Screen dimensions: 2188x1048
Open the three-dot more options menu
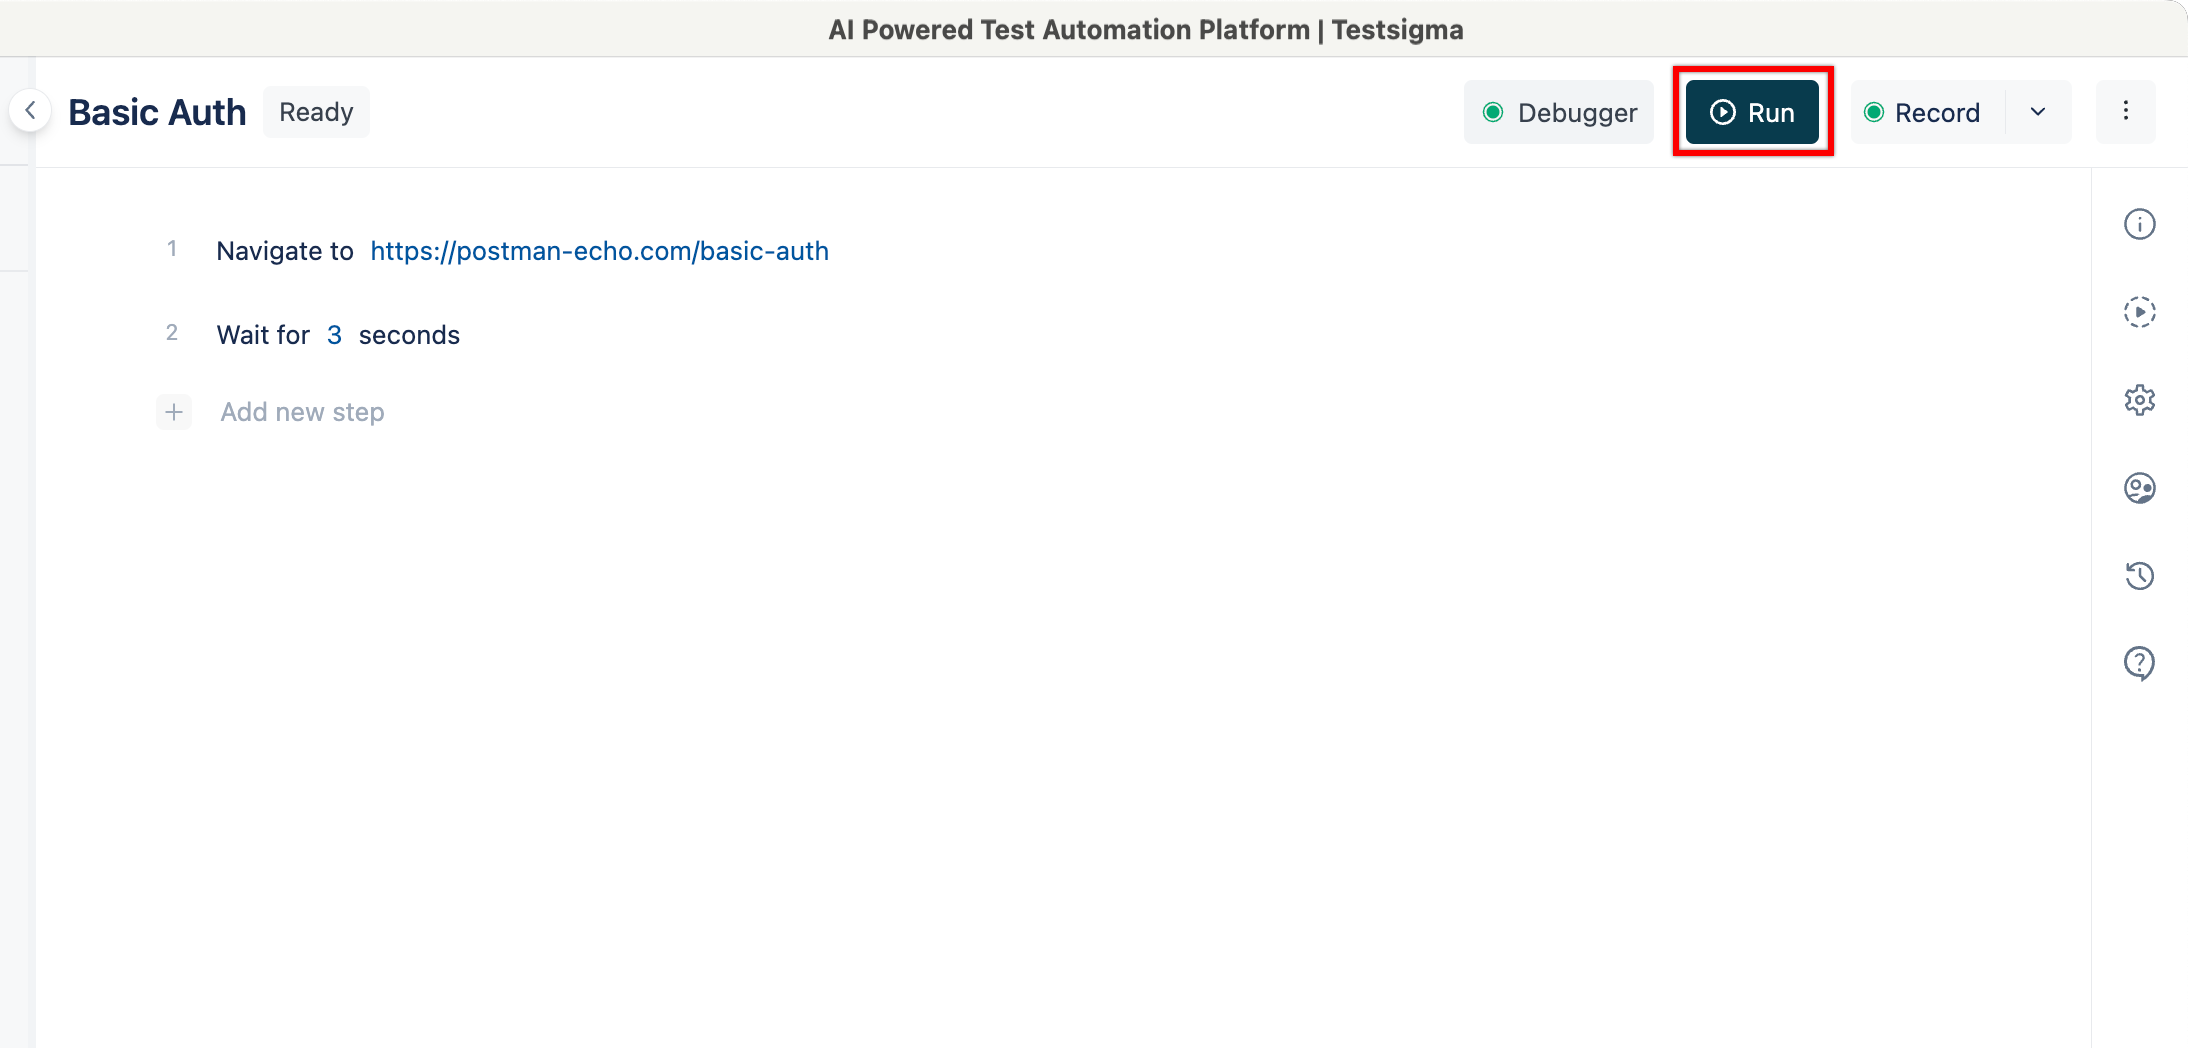click(2126, 111)
